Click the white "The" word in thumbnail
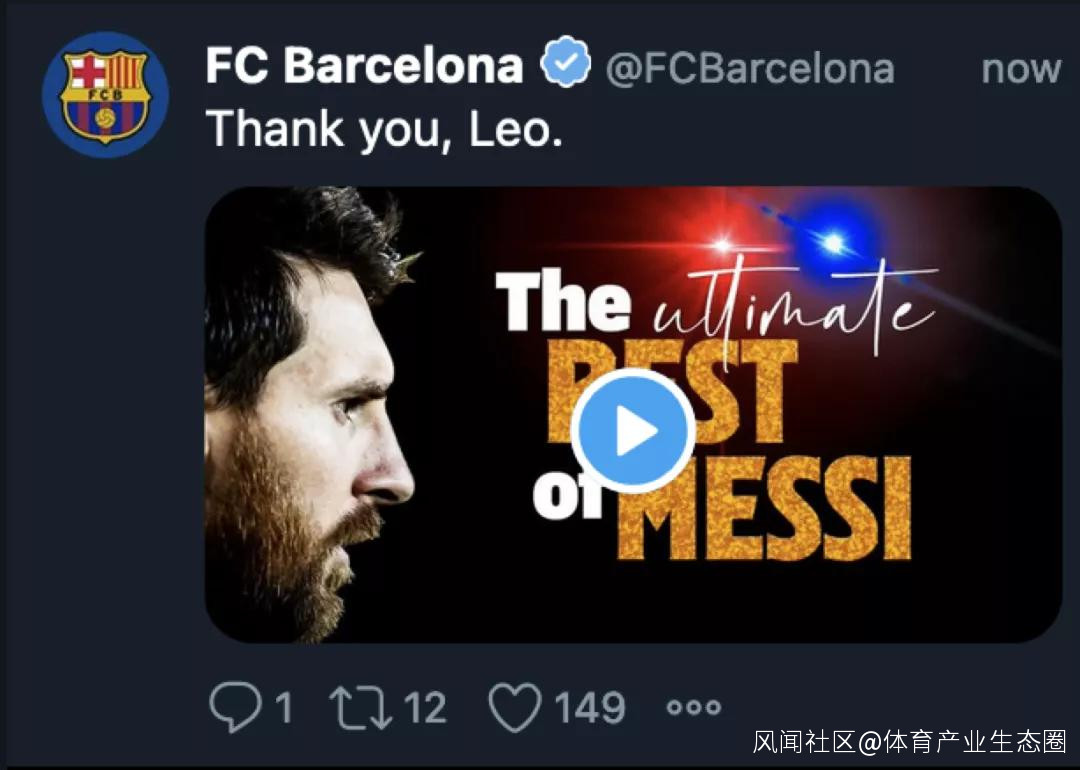Viewport: 1080px width, 770px height. tap(562, 303)
